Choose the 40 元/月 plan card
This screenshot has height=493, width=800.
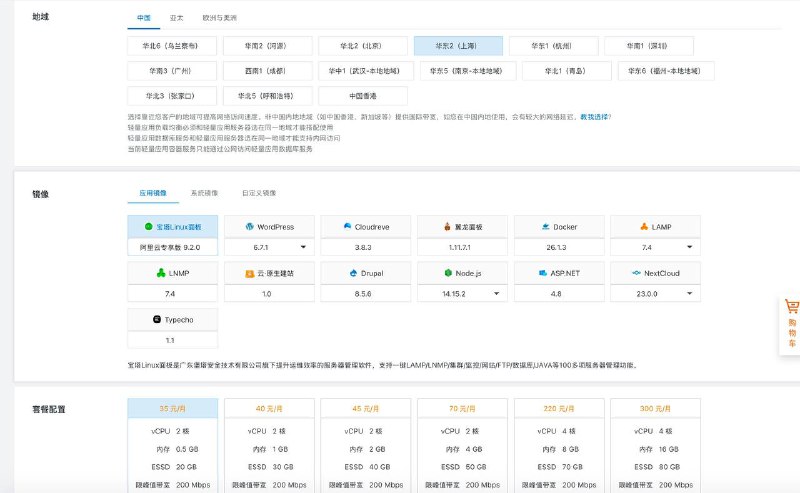[269, 446]
